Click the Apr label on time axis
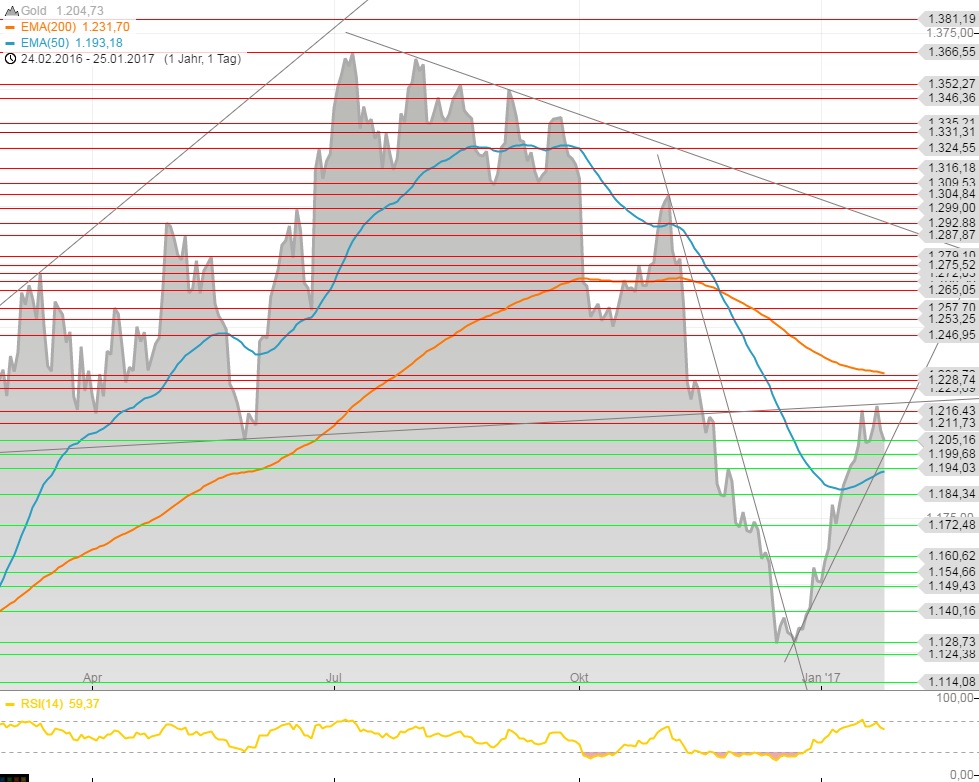 pos(93,678)
